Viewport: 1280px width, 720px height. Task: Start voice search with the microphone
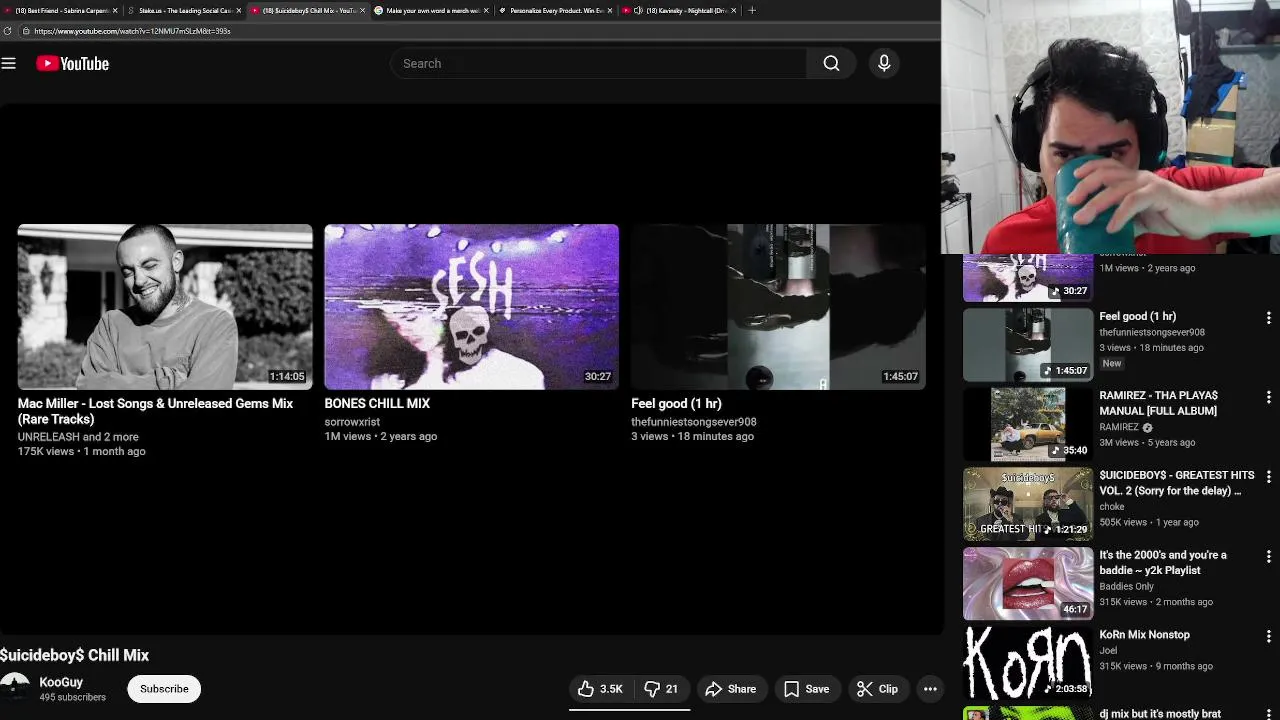click(x=884, y=63)
